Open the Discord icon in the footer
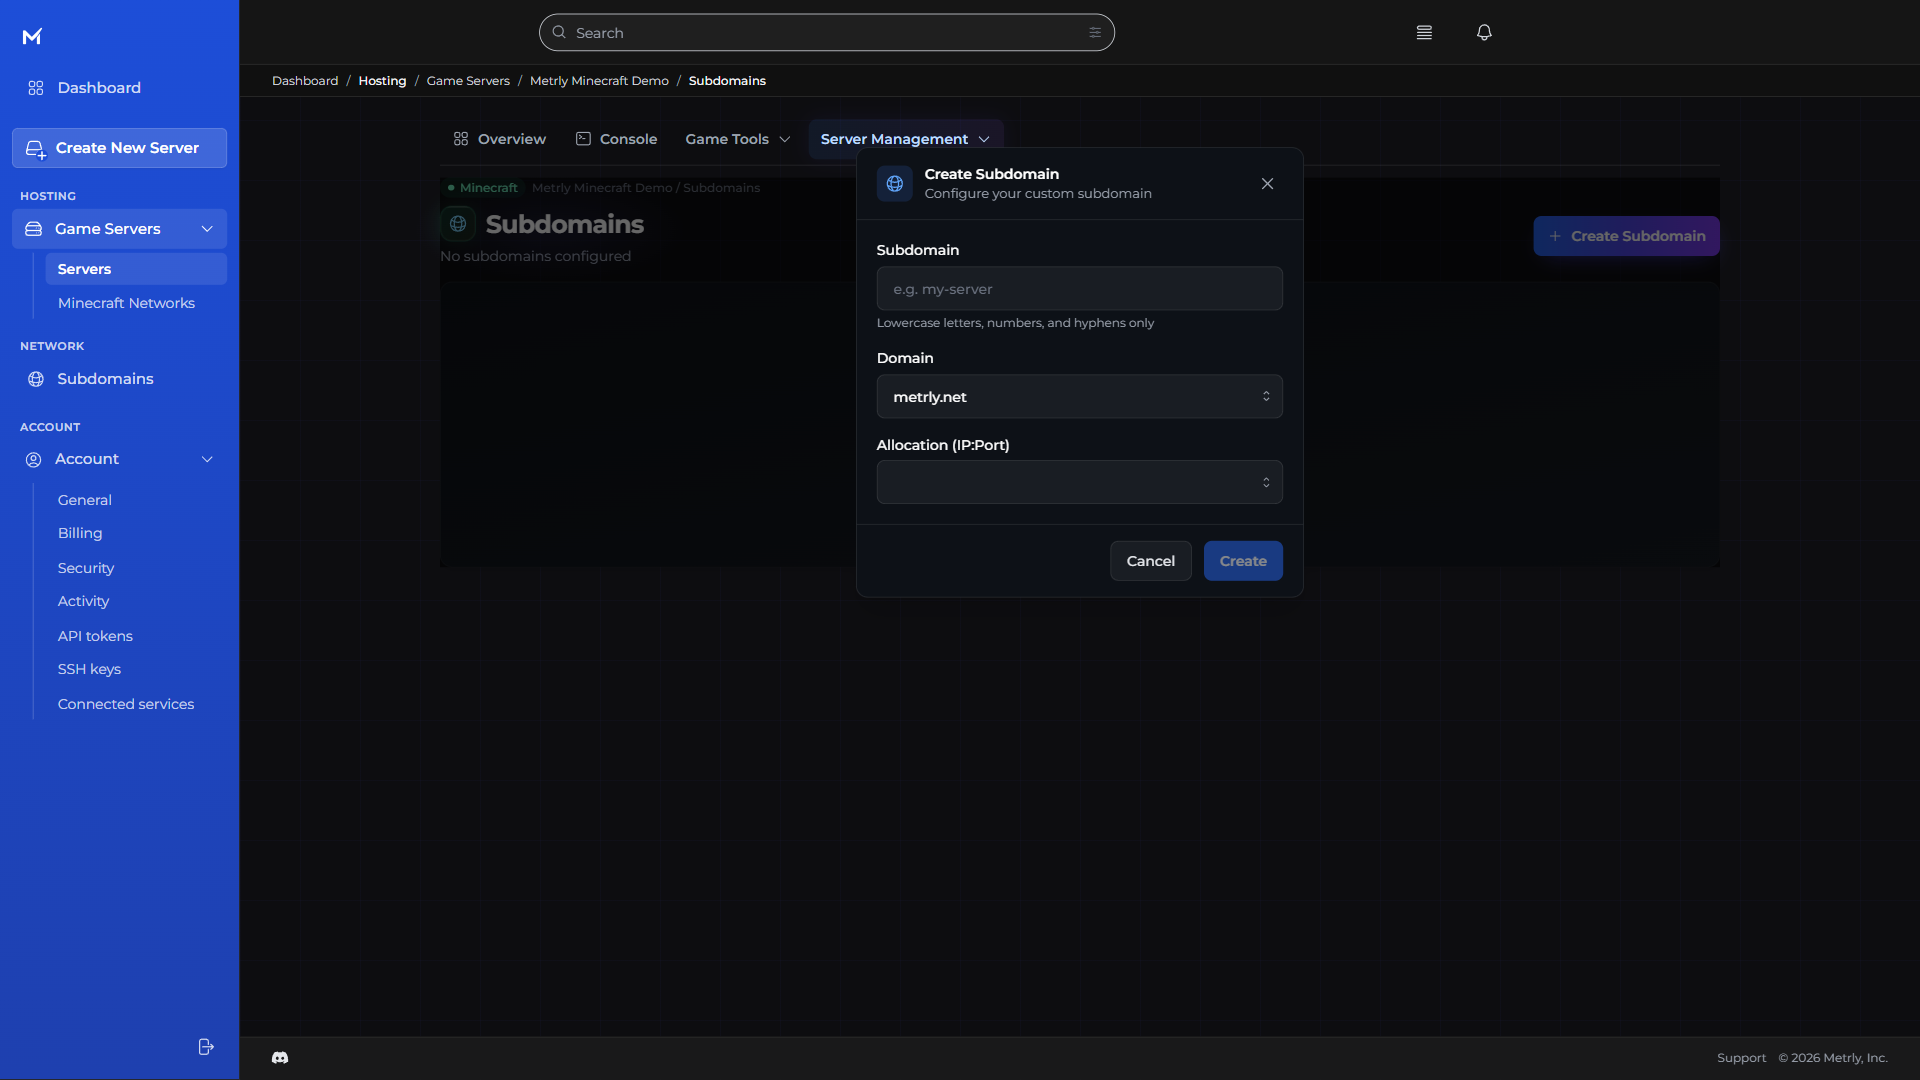 click(280, 1058)
